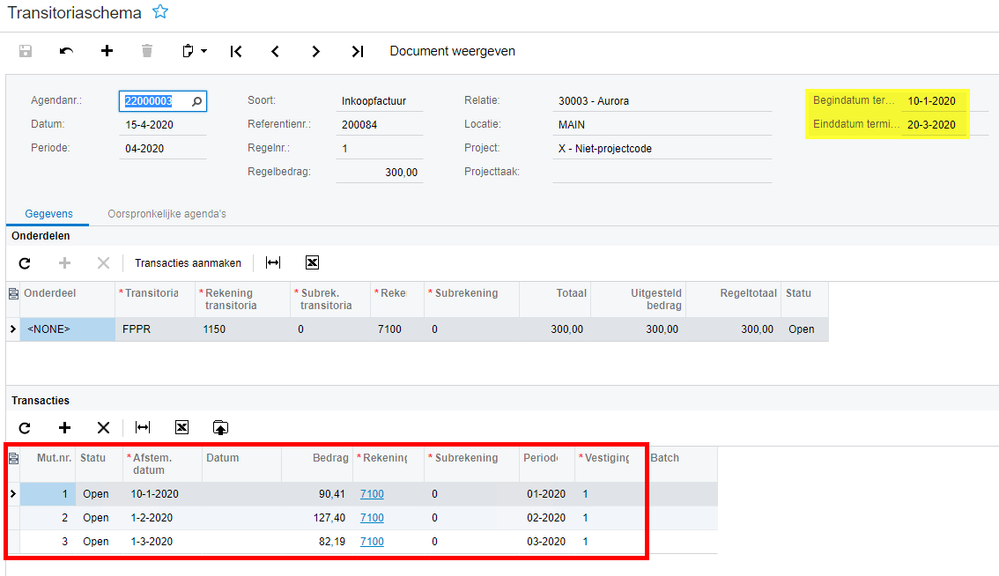Switch to Oorspronkelijke agenda's tab

click(x=167, y=214)
